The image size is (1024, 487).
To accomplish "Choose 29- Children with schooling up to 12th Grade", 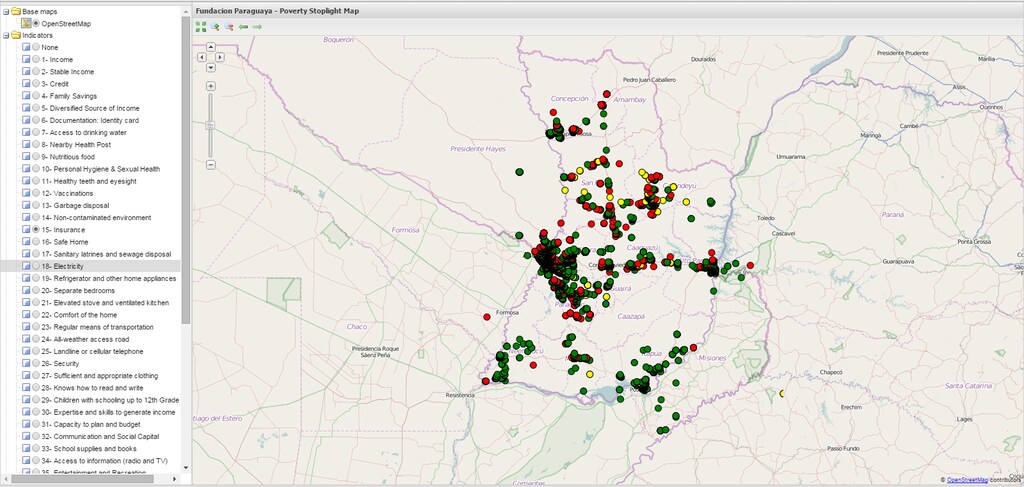I will [x=110, y=400].
